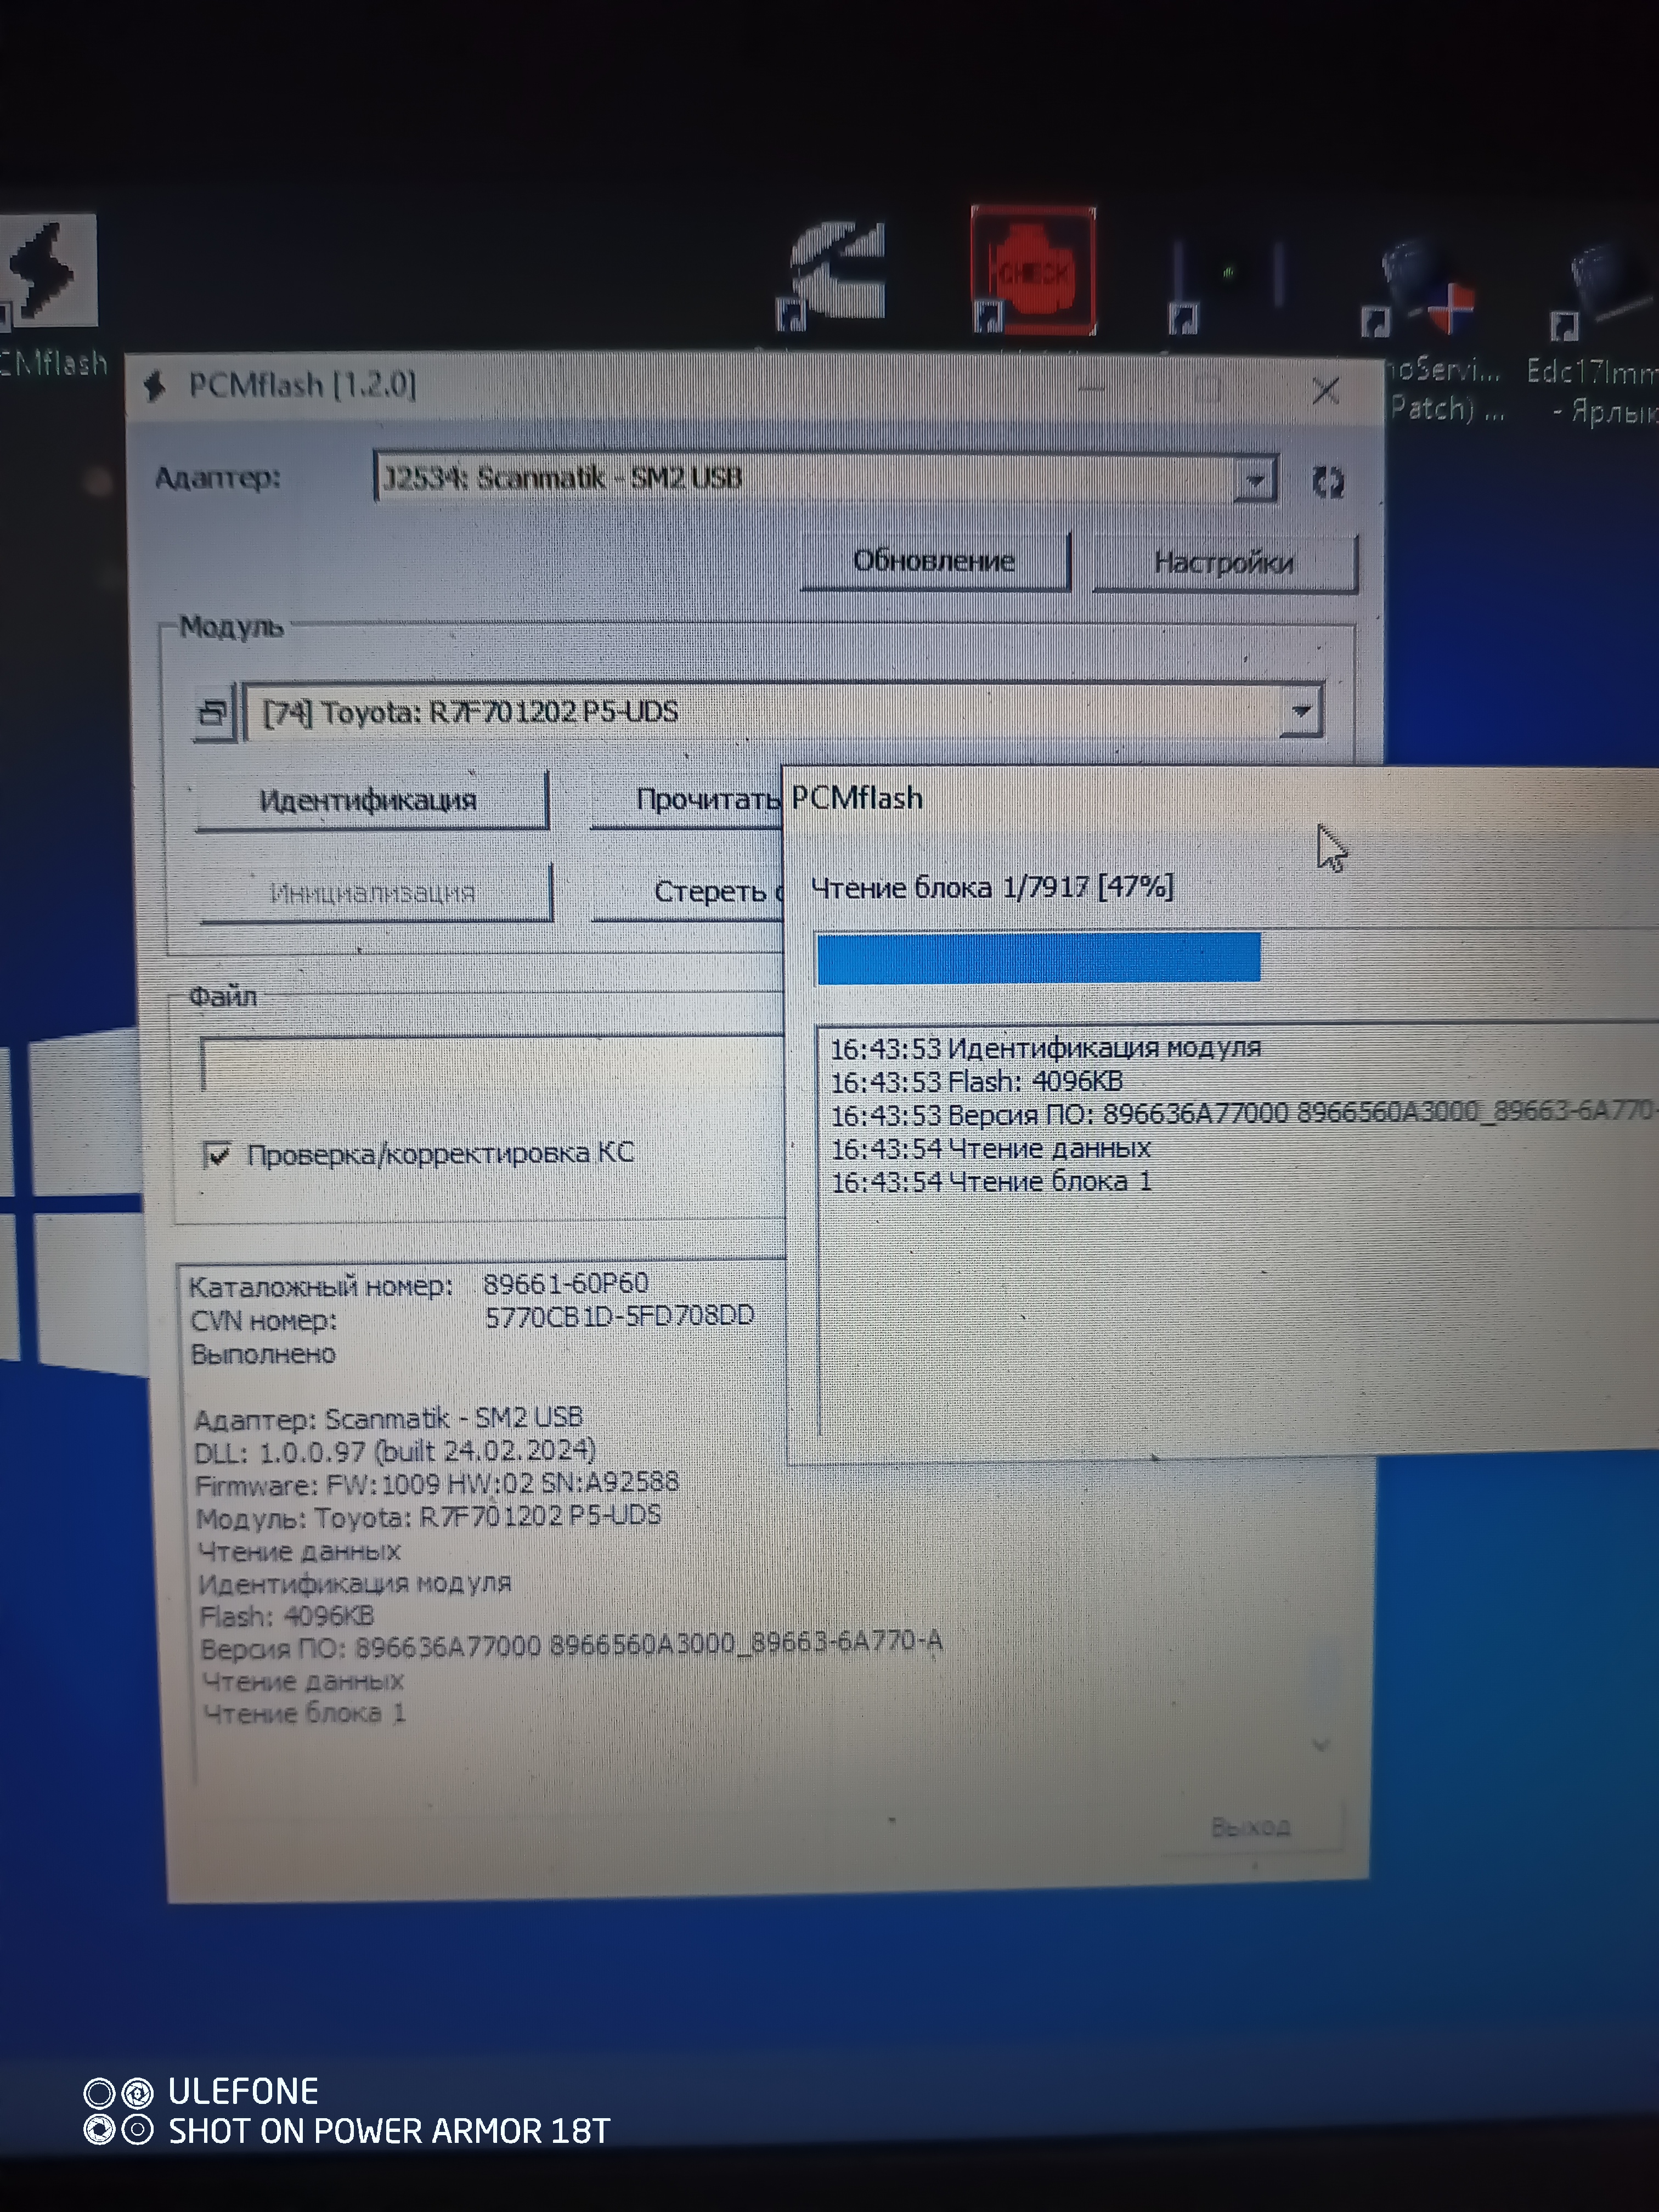Click the Идентификация button
Viewport: 1659px width, 2212px height.
click(370, 800)
